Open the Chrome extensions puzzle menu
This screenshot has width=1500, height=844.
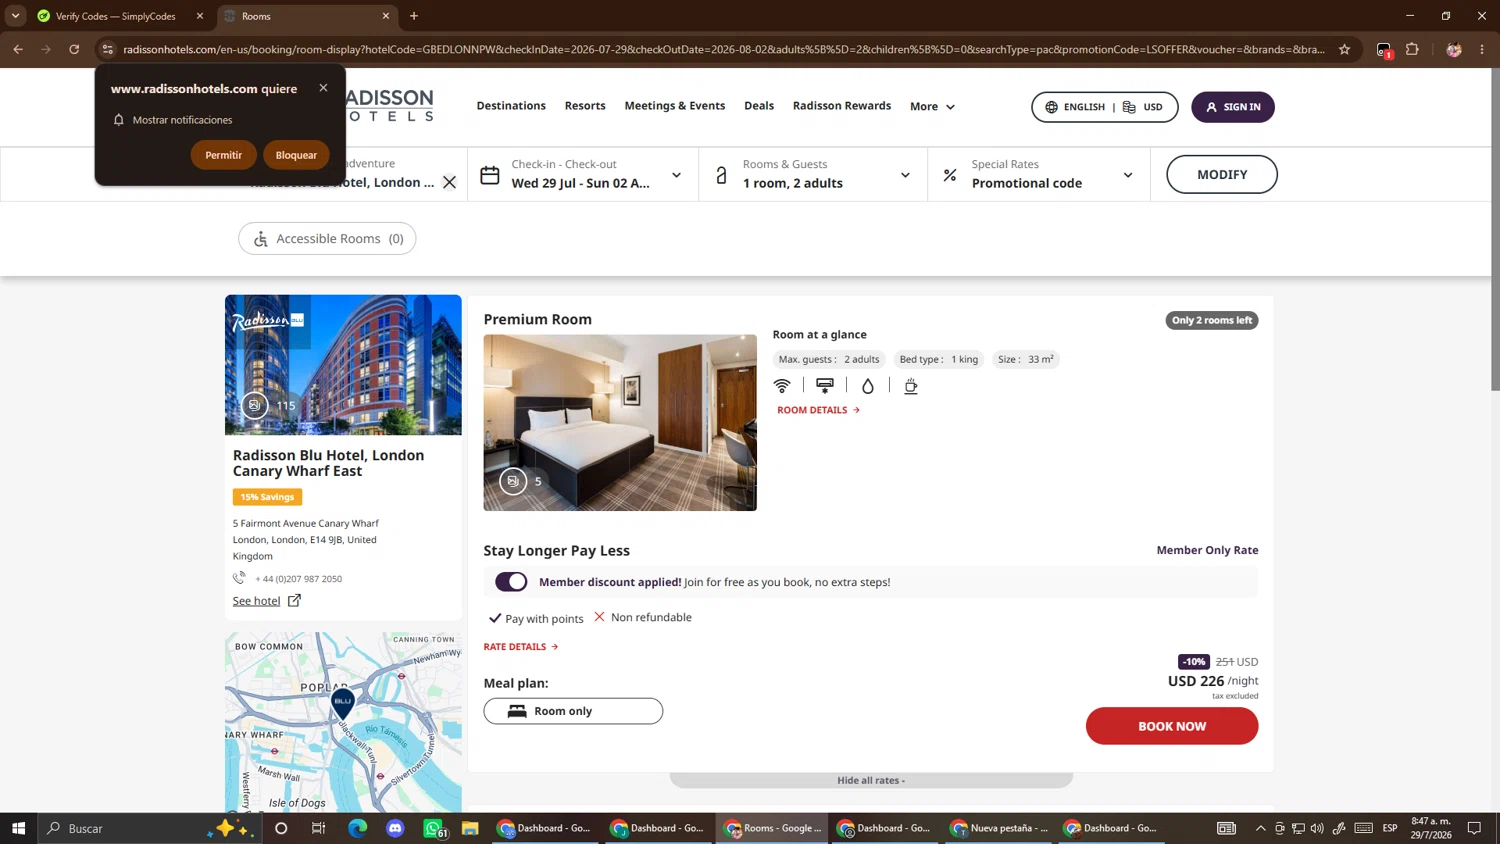tap(1412, 49)
